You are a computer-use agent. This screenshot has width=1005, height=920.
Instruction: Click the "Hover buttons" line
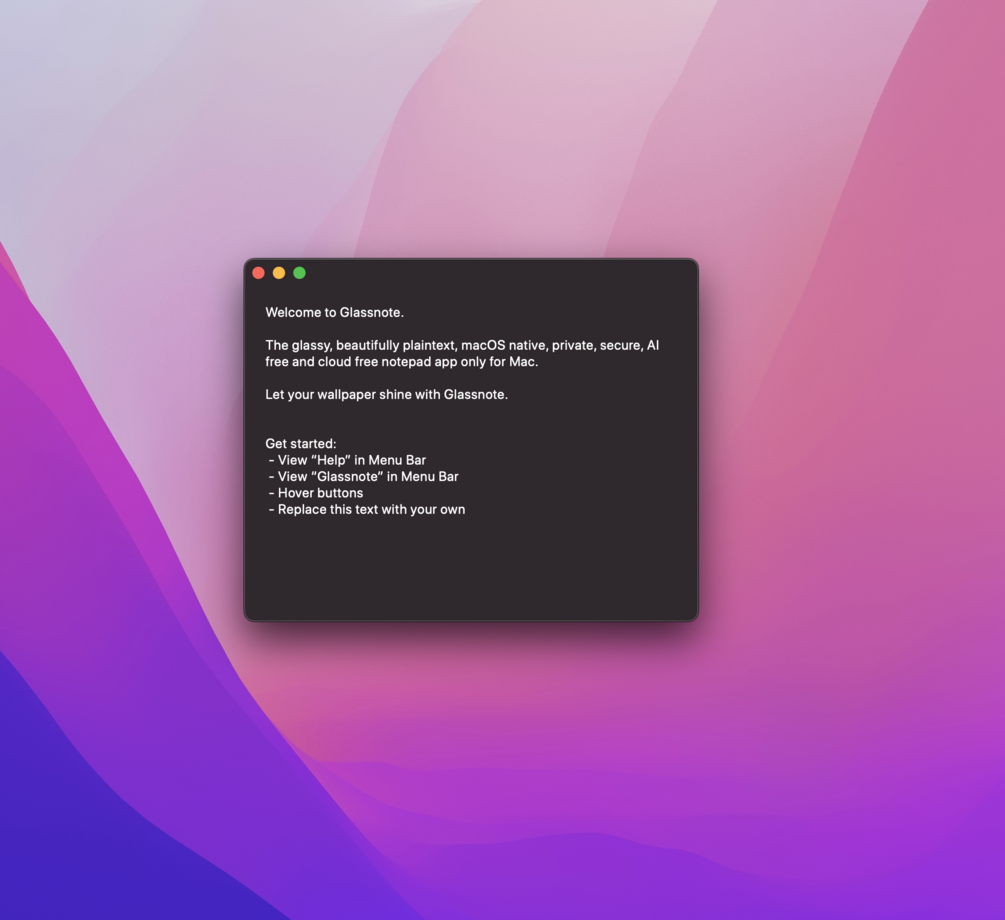tap(316, 493)
